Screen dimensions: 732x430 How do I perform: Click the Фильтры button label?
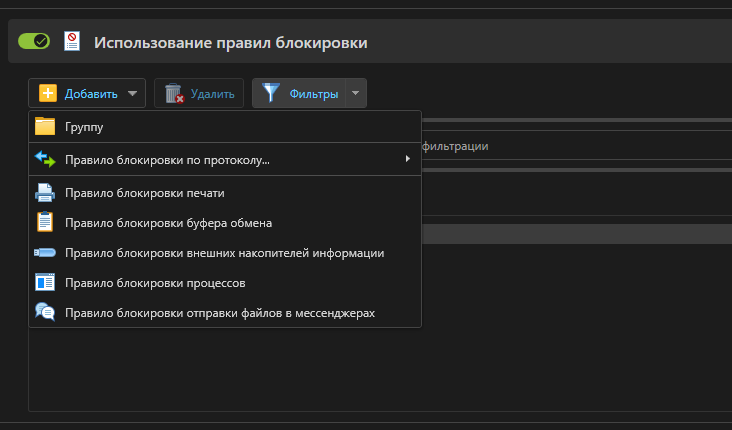coord(314,94)
